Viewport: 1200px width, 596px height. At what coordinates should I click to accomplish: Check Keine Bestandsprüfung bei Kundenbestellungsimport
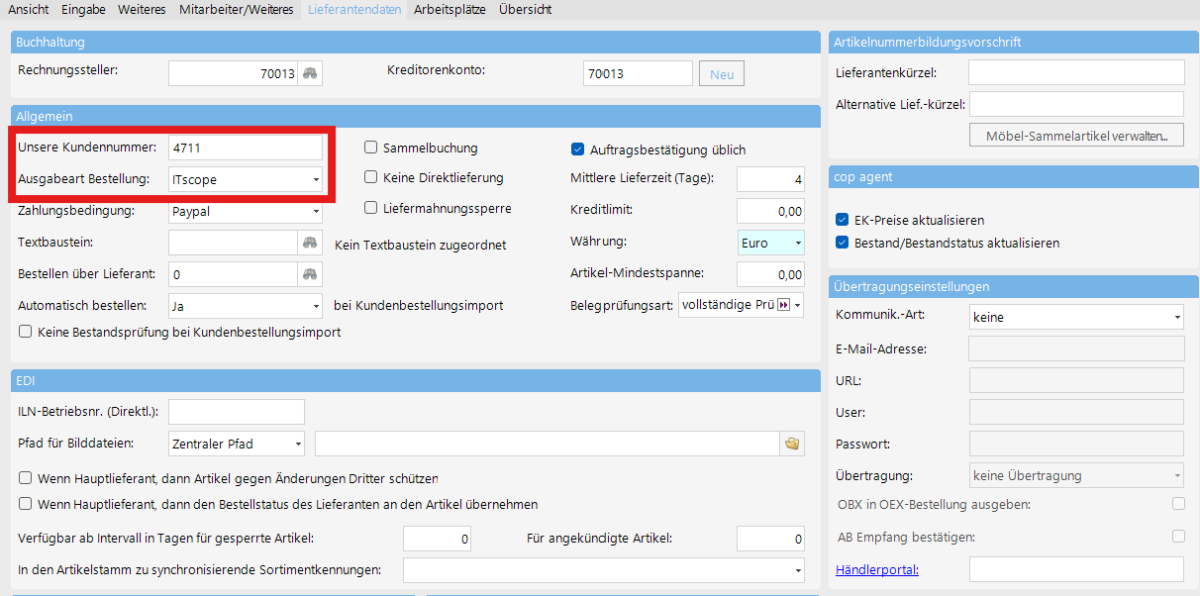(25, 332)
